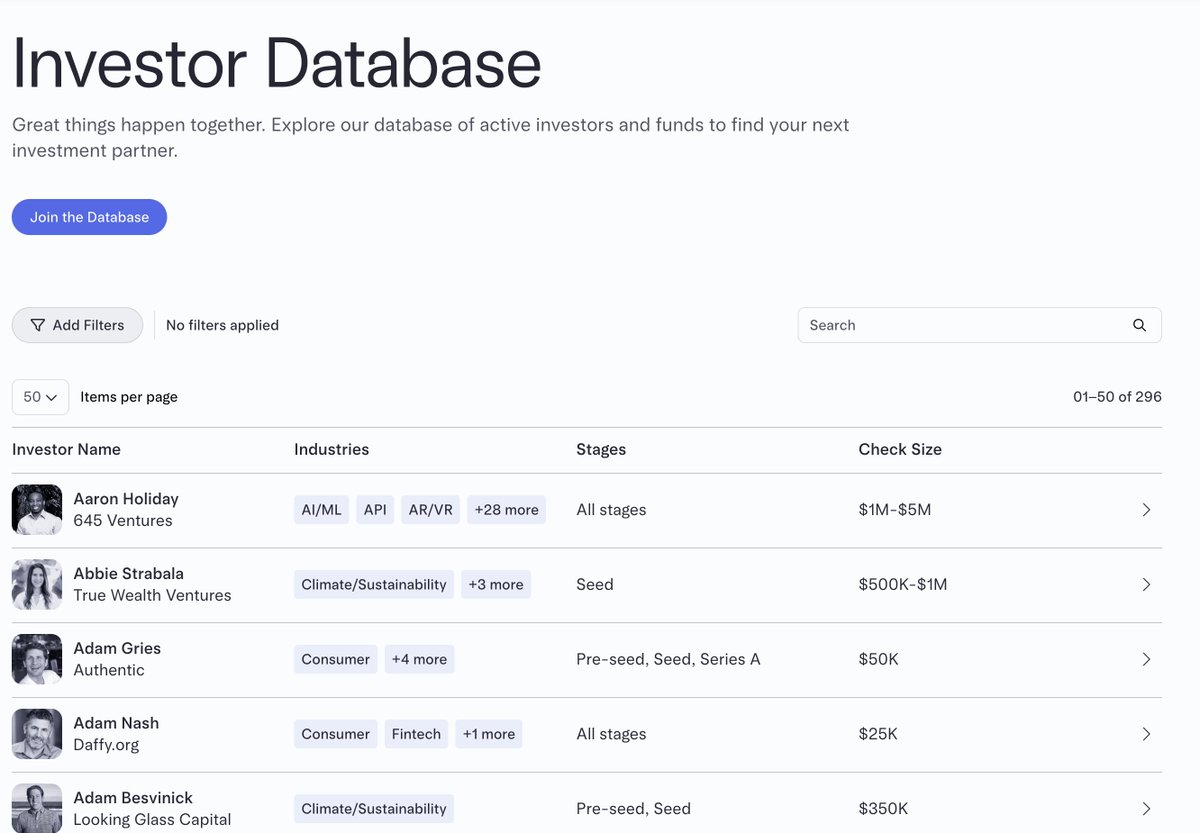1200x833 pixels.
Task: Expand +1 more industries for Adam Nash
Action: tap(488, 734)
